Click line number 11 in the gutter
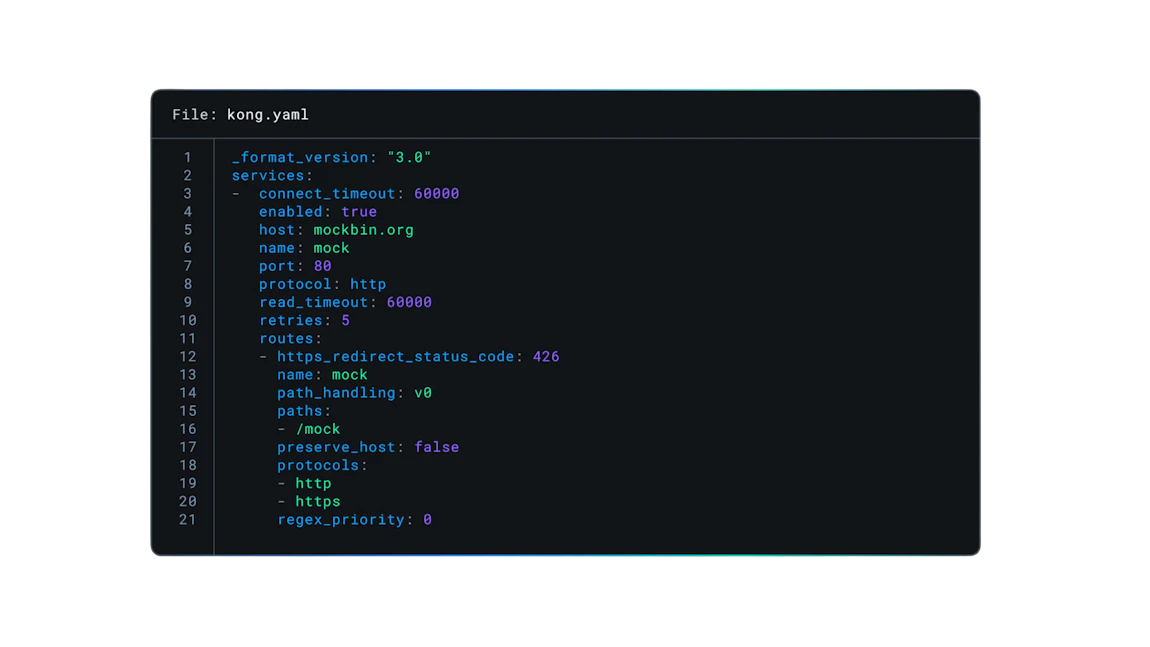Image resolution: width=1150 pixels, height=647 pixels. tap(188, 339)
